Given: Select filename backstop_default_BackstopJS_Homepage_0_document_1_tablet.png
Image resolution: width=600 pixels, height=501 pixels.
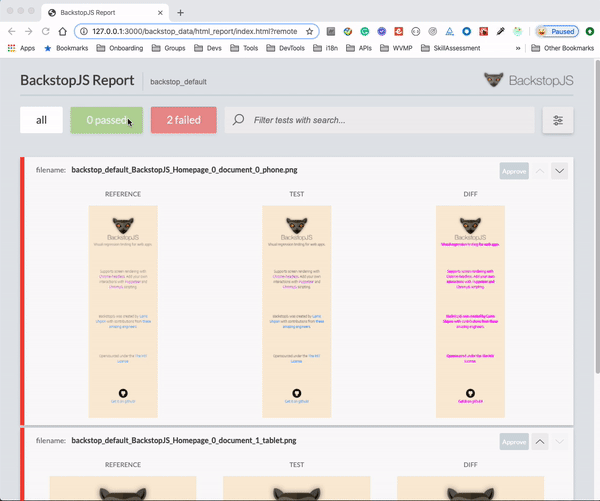Looking at the screenshot, I should [x=184, y=441].
